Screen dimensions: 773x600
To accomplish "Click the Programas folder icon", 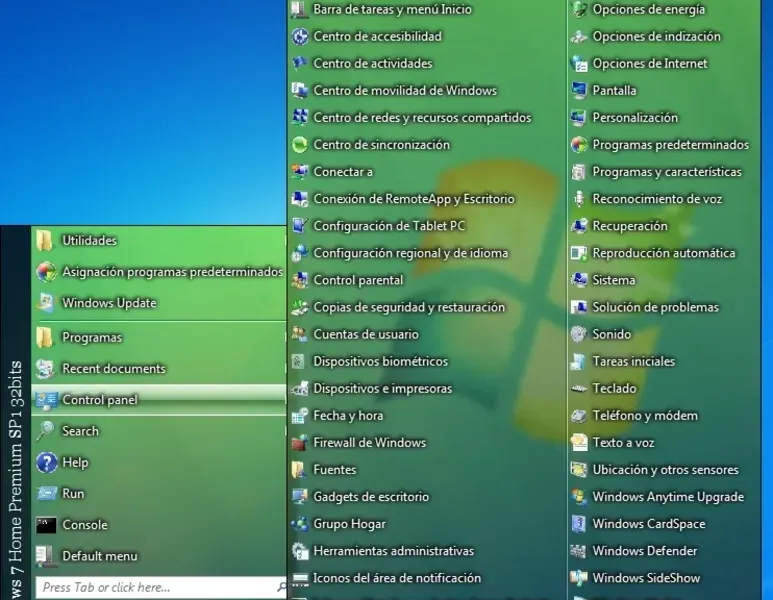I will 45,337.
